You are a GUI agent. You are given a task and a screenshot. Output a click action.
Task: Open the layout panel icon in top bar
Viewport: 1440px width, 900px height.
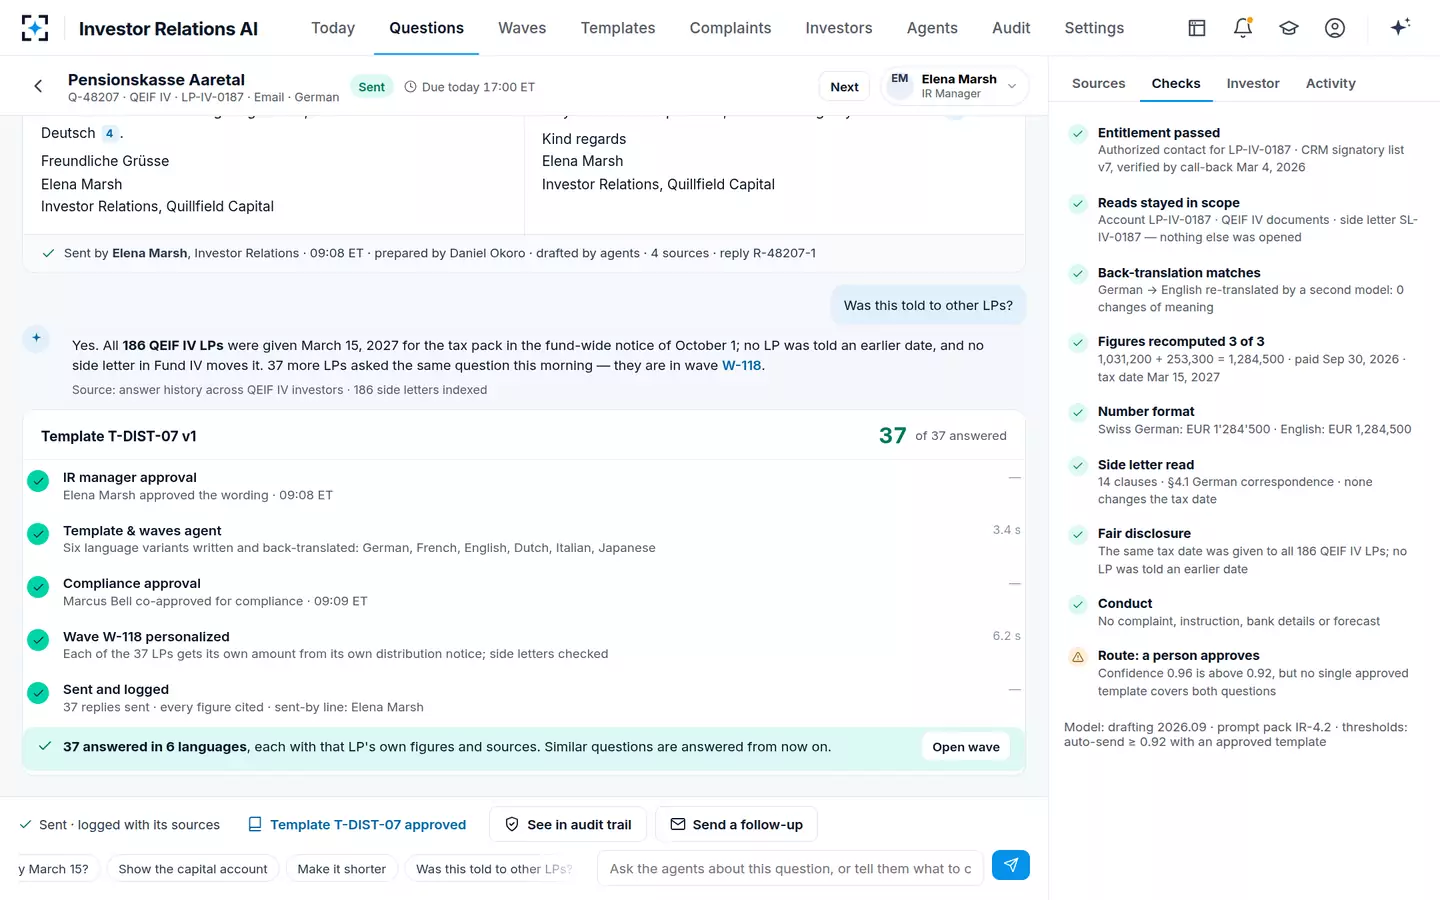click(x=1197, y=28)
